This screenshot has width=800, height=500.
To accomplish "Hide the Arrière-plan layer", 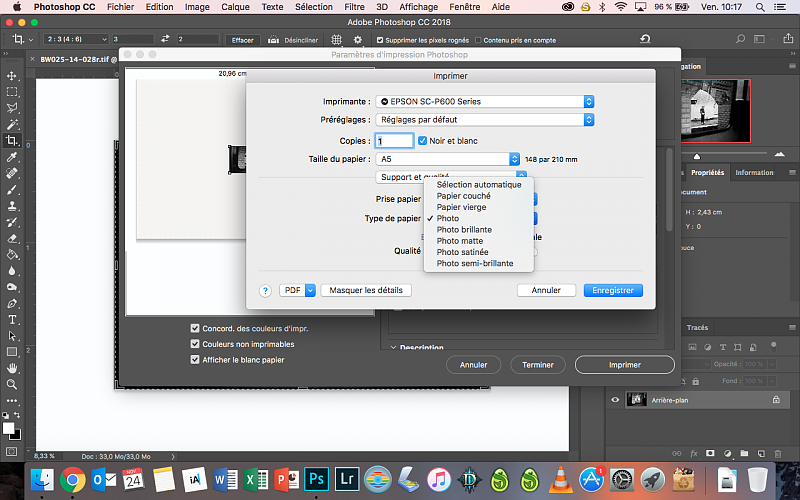I will click(615, 399).
